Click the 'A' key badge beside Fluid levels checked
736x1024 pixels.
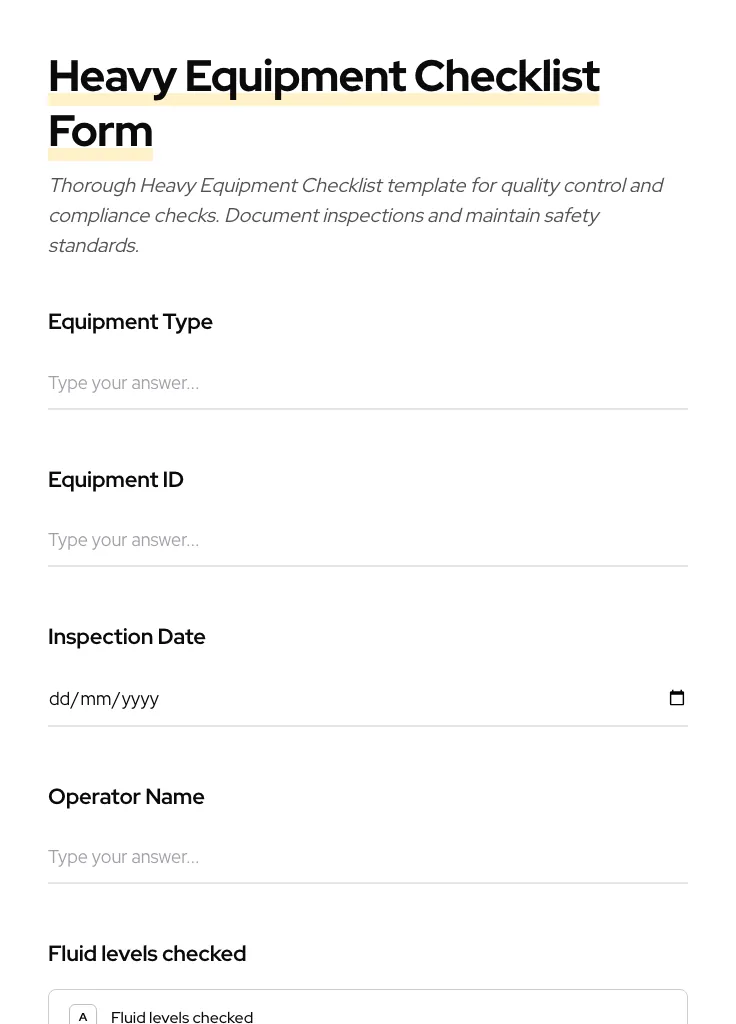click(83, 1015)
